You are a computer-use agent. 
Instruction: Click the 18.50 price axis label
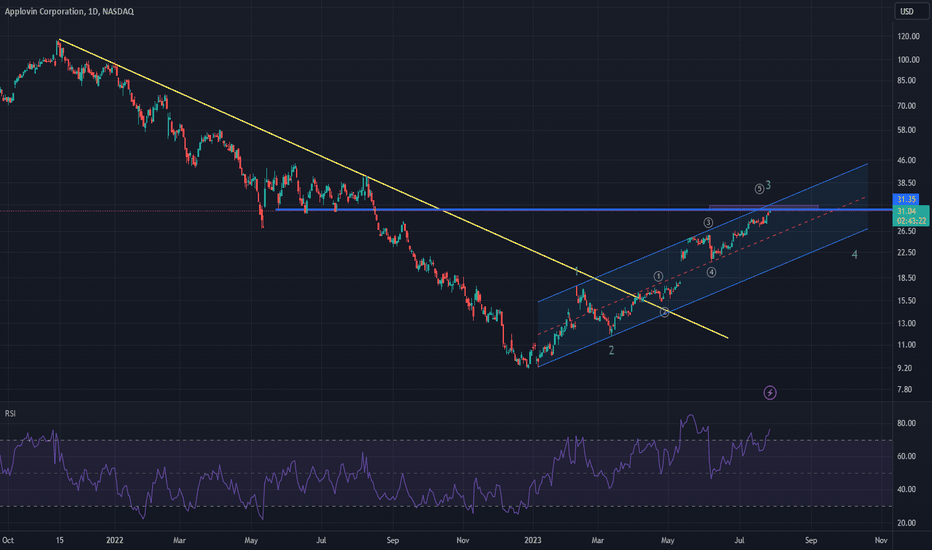(906, 278)
